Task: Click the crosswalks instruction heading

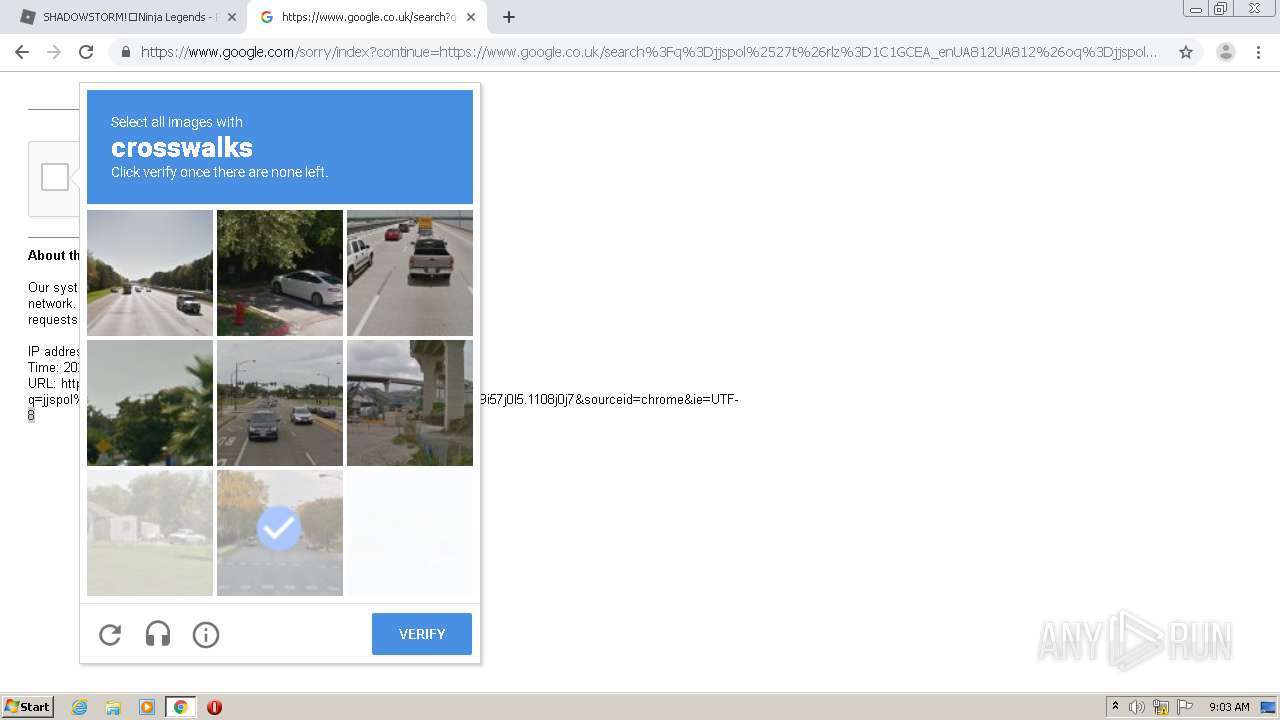Action: (x=182, y=147)
